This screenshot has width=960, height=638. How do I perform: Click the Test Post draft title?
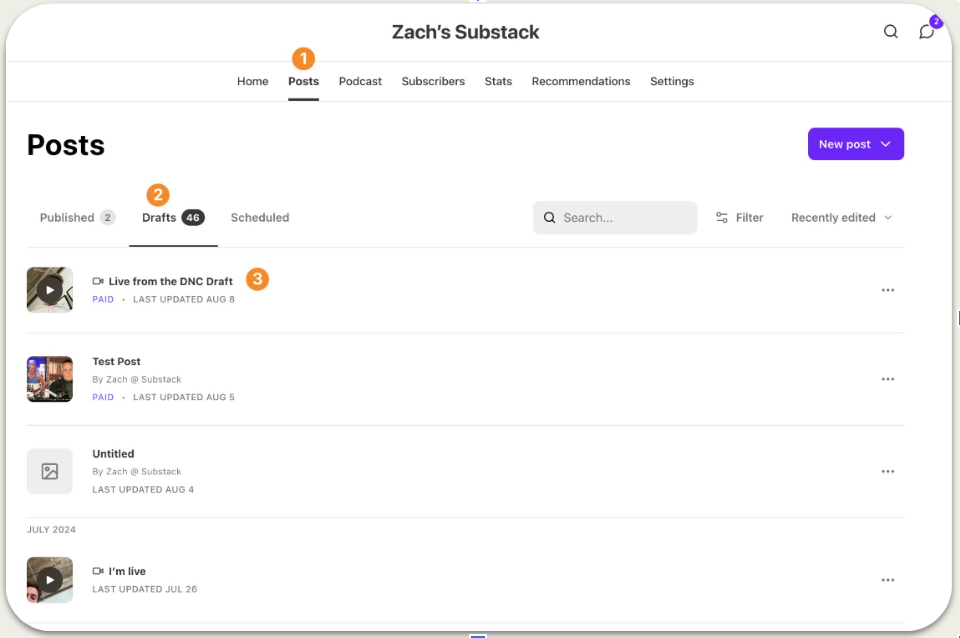coord(116,361)
